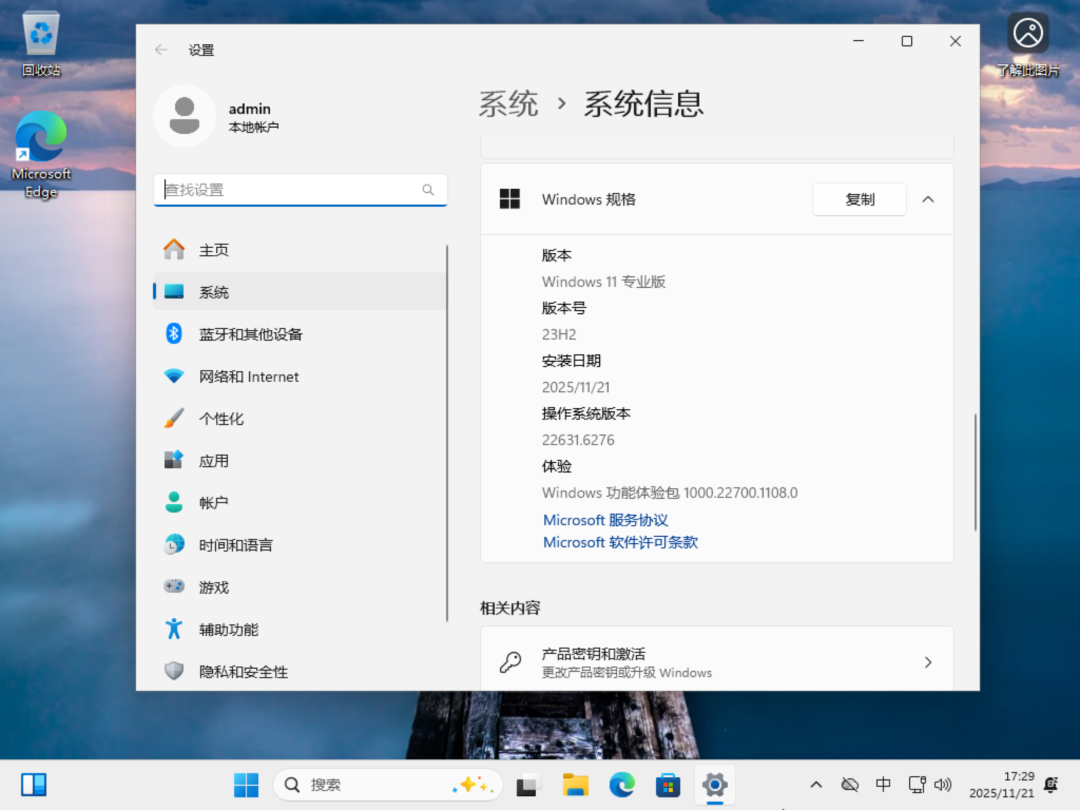Open the Bluetooth icon for 蓝牙和其他设备
The height and width of the screenshot is (810, 1080).
coord(174,334)
